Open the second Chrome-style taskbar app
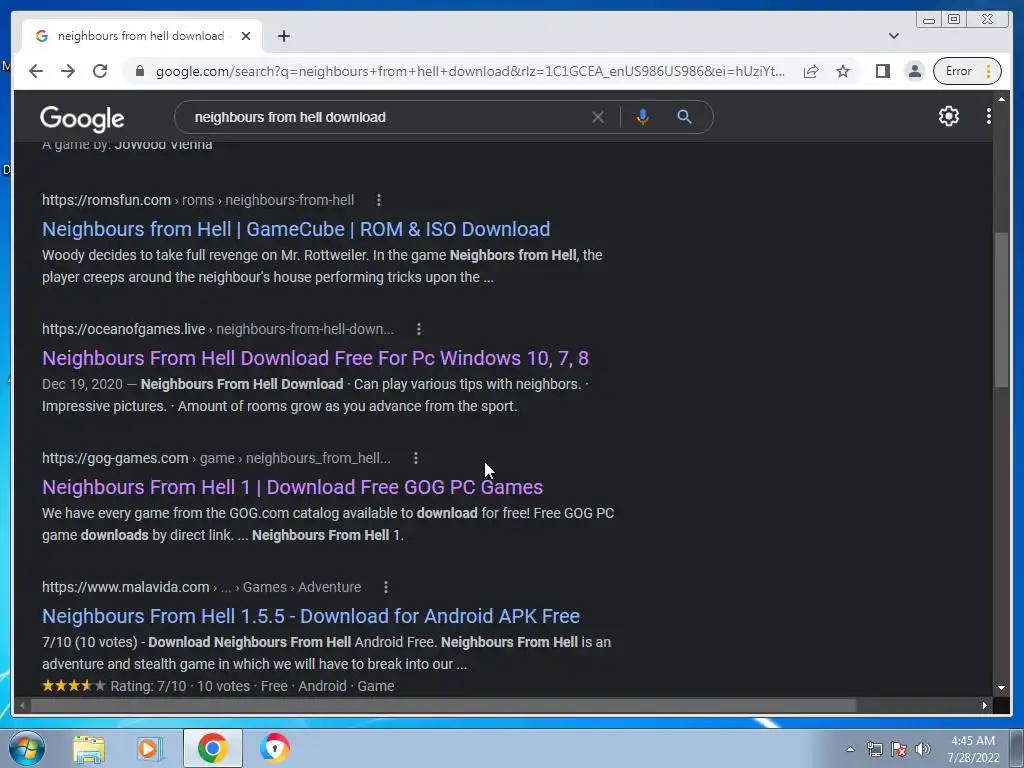The image size is (1024, 768). pyautogui.click(x=275, y=748)
